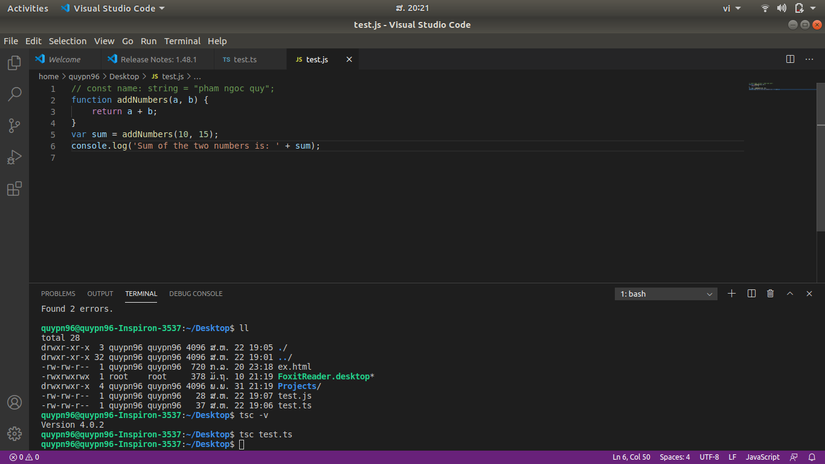The image size is (825, 464).
Task: Open editor More Actions ellipsis menu
Action: coord(809,59)
